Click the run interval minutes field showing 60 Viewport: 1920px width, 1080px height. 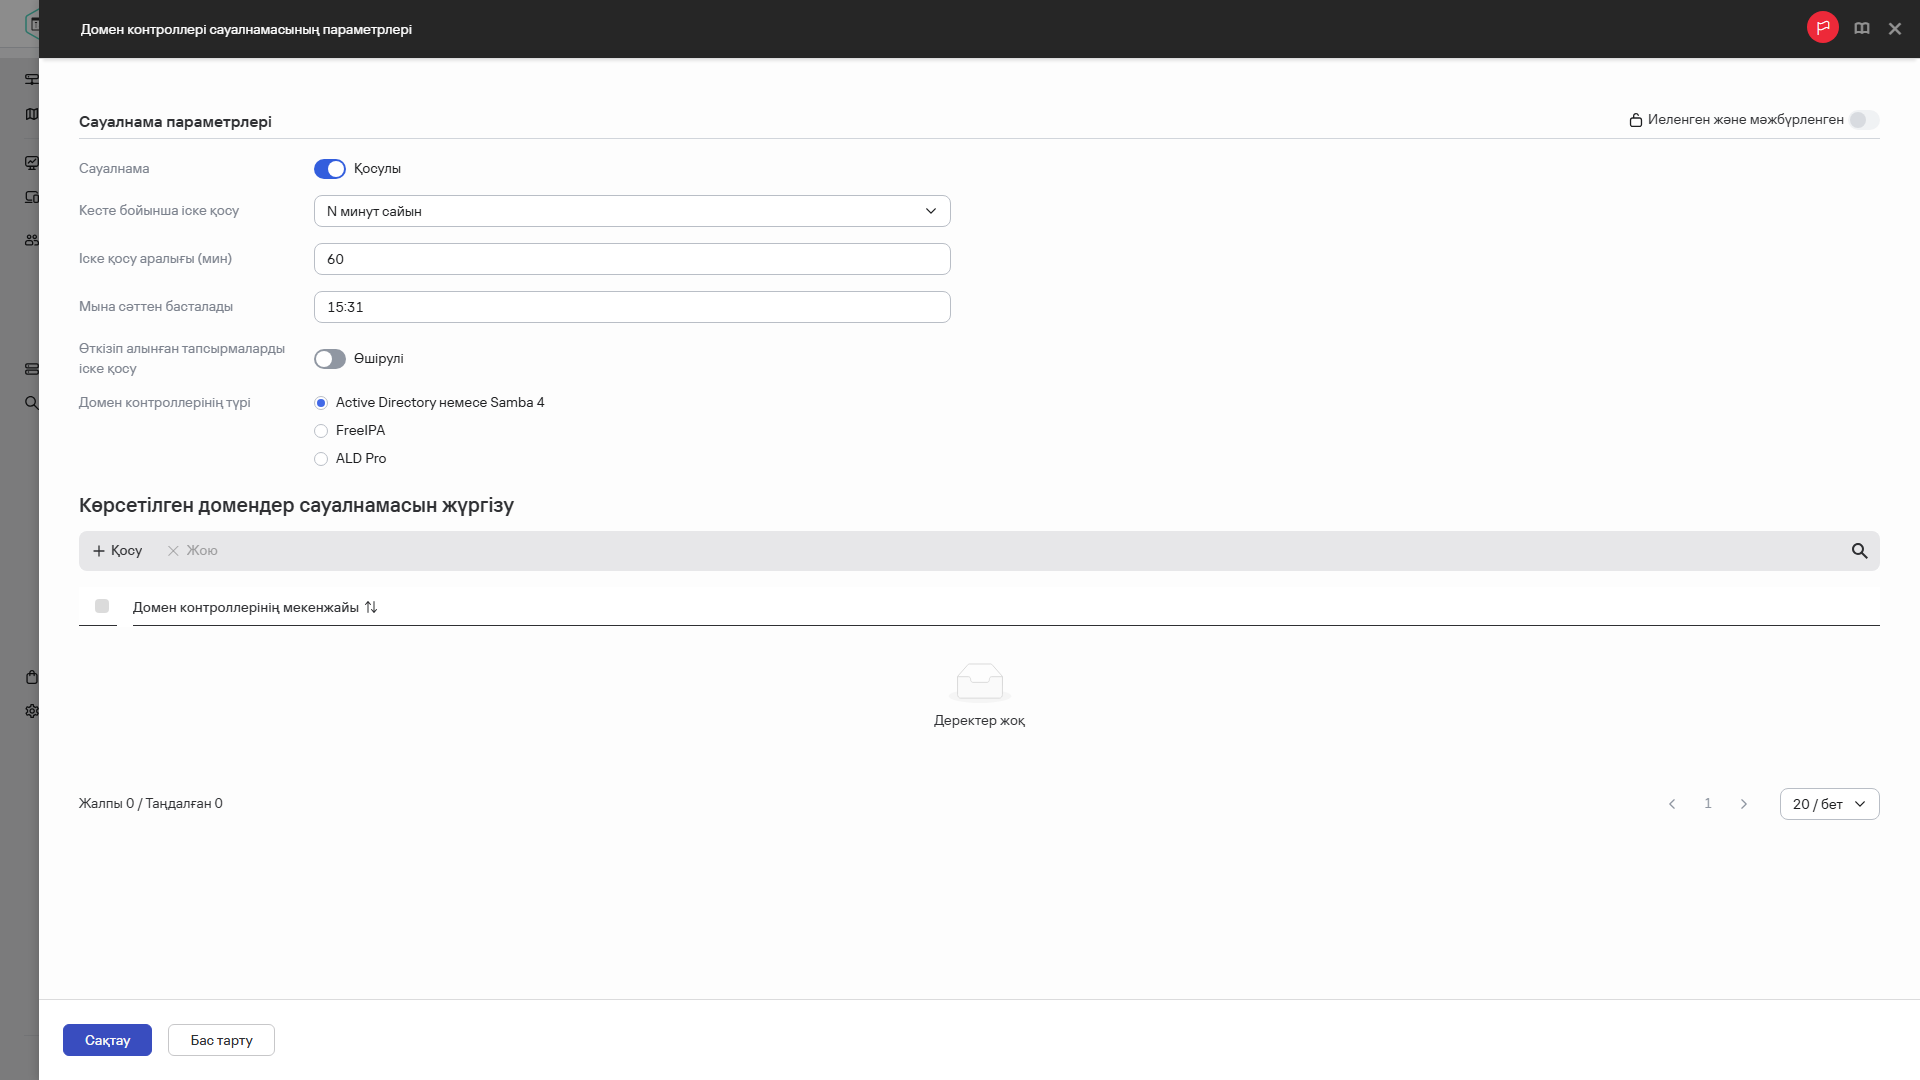tap(631, 259)
